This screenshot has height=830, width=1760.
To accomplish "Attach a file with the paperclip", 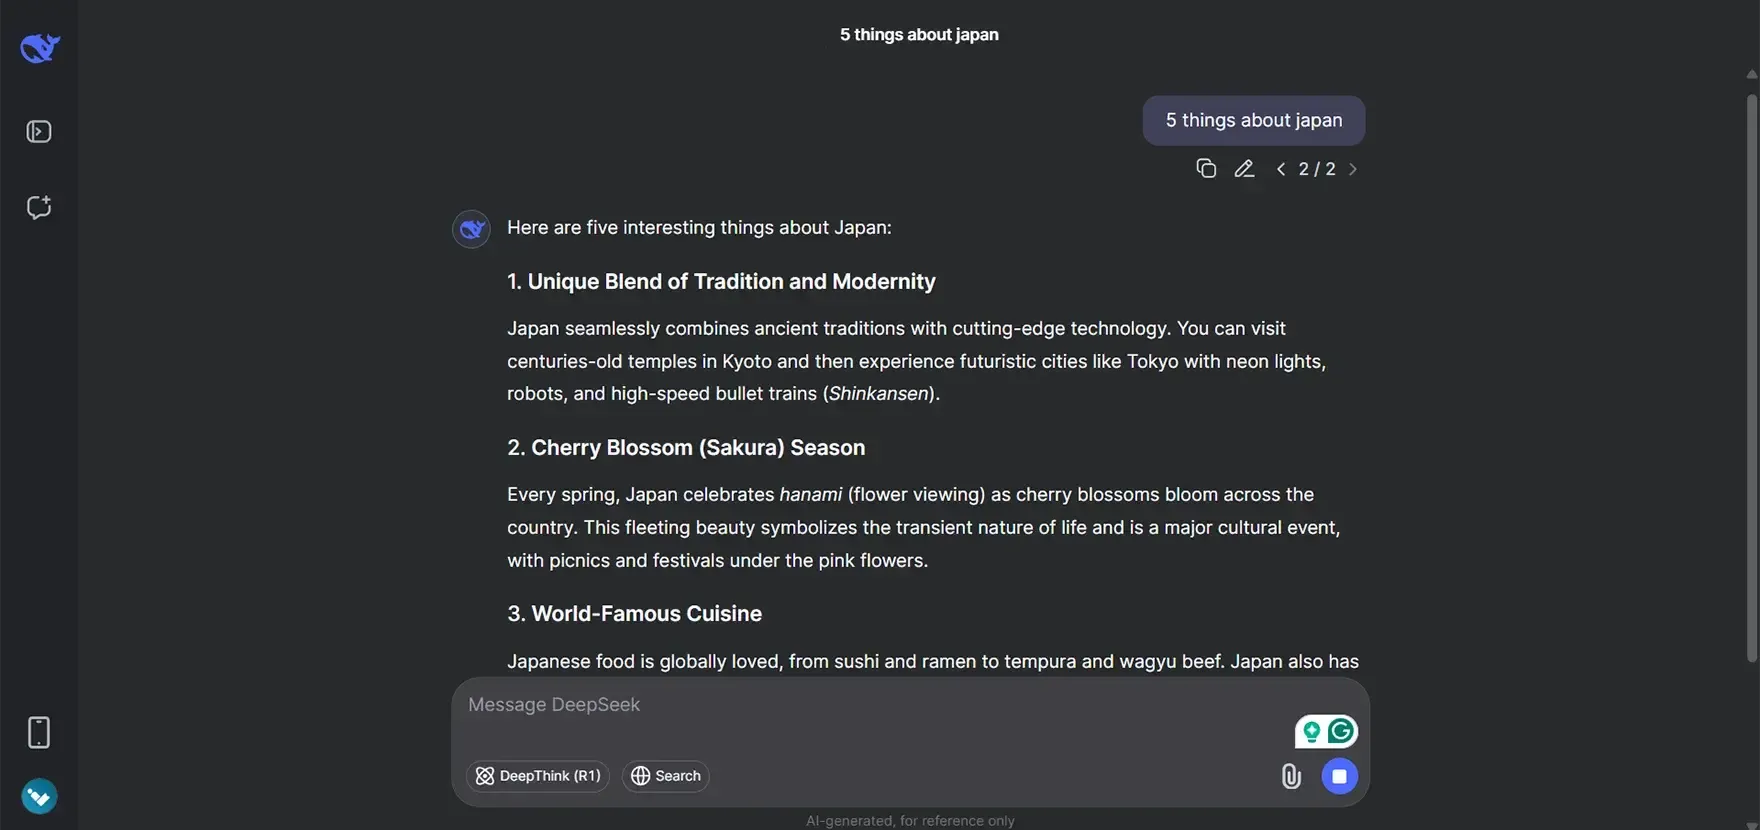I will [x=1291, y=776].
